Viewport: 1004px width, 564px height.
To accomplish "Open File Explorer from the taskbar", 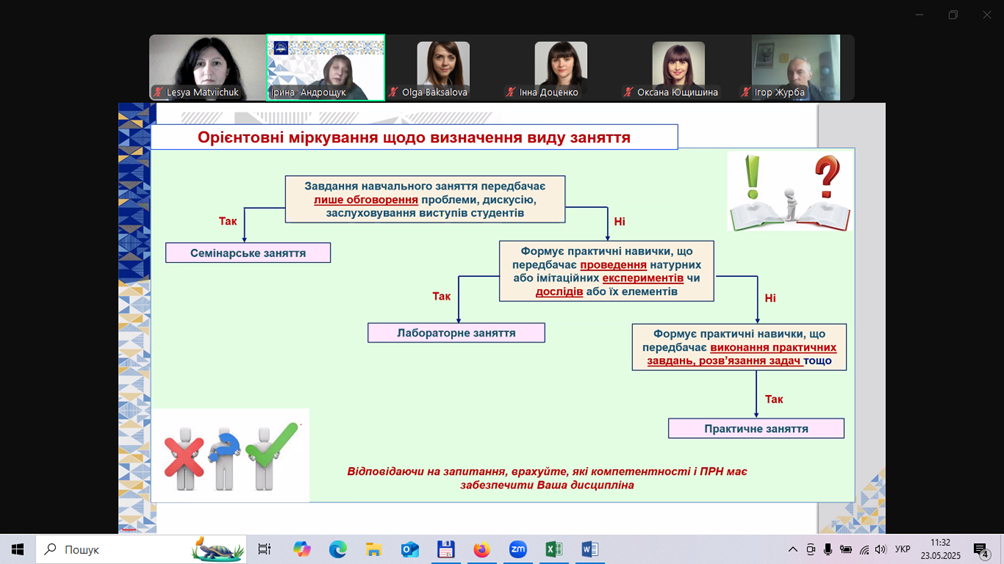I will tap(373, 549).
